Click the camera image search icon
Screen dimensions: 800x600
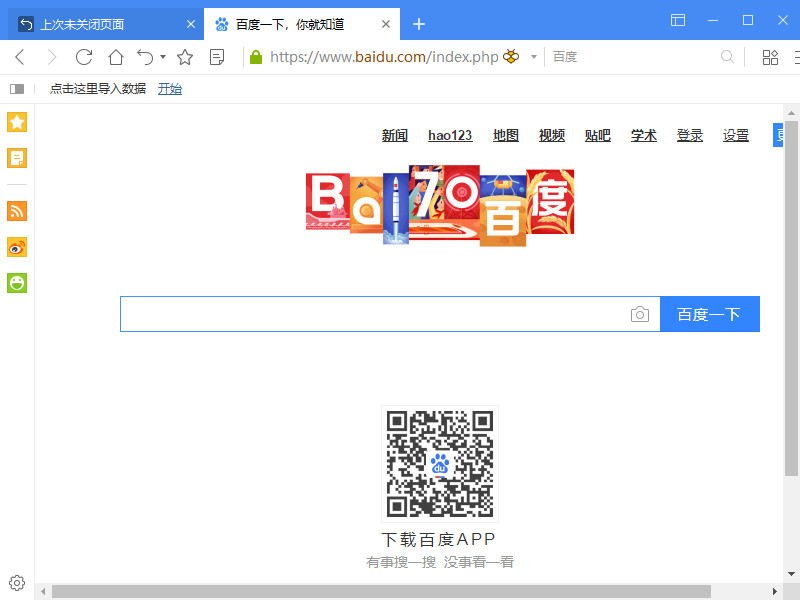640,314
